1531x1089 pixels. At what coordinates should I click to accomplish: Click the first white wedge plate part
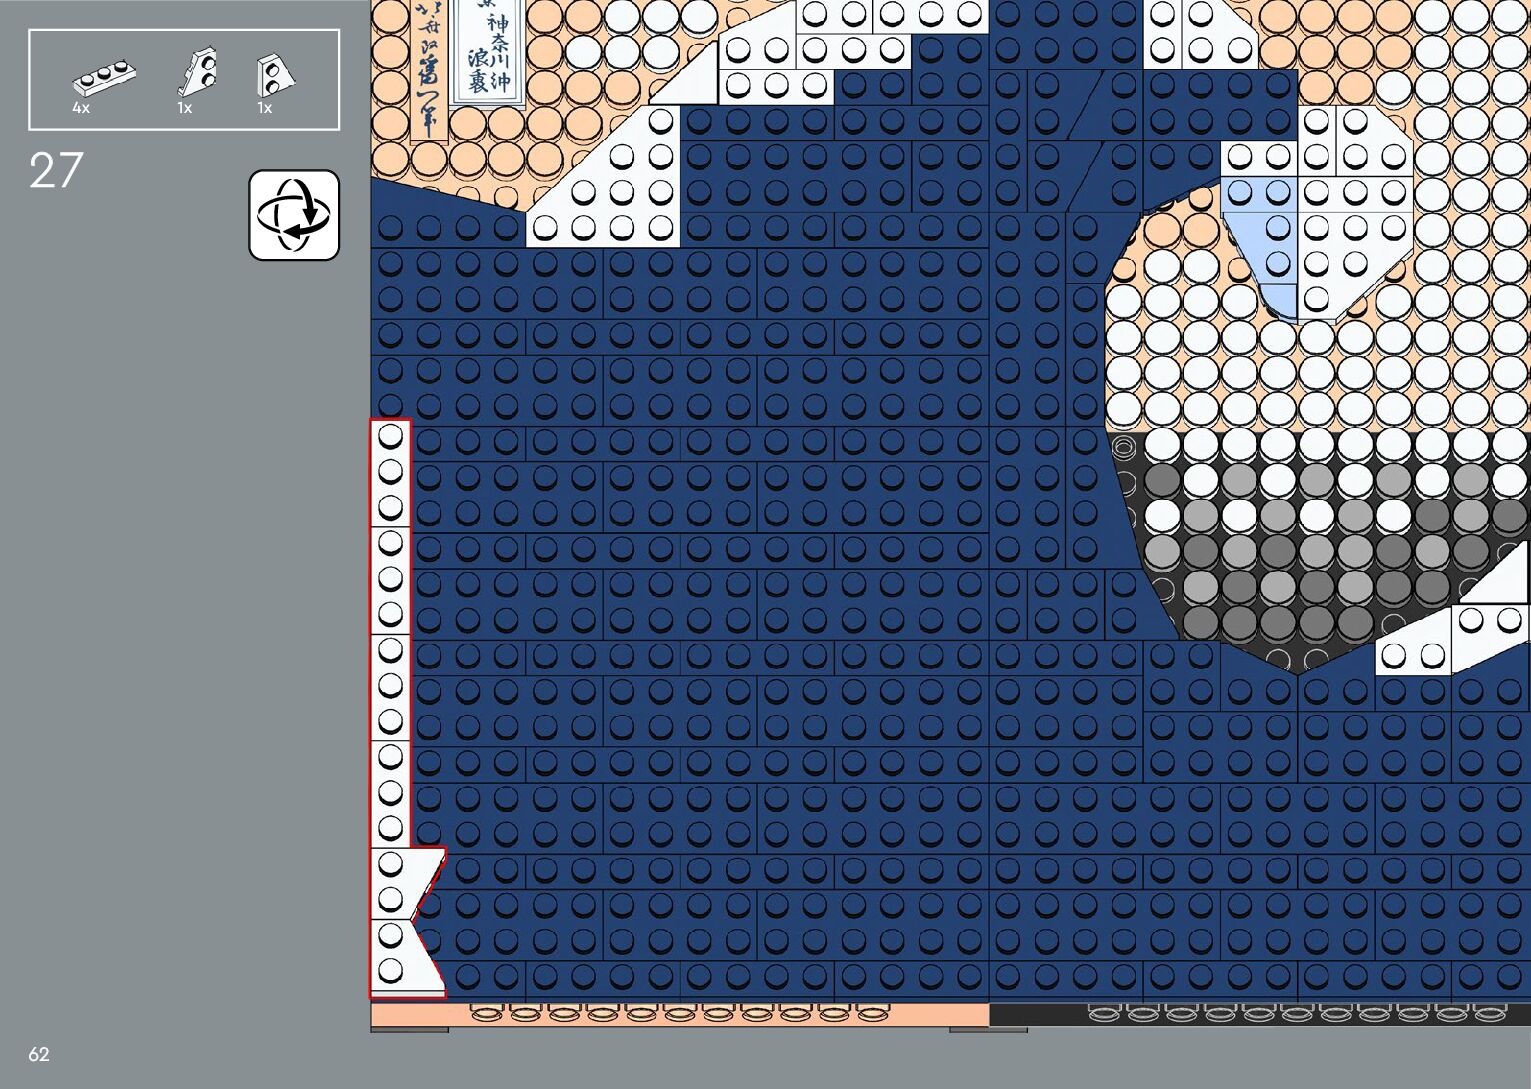pyautogui.click(x=199, y=71)
